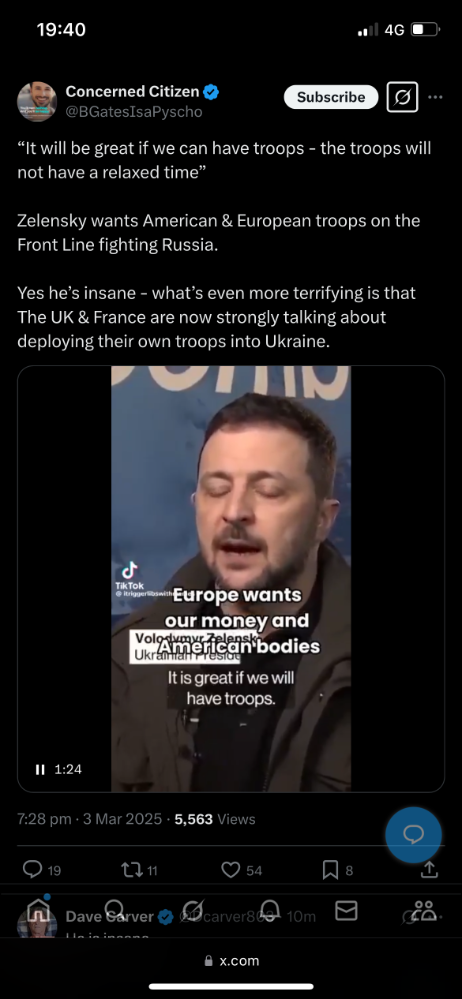Open the @BGatesIsaPyscho handle
Image resolution: width=462 pixels, height=999 pixels.
[134, 112]
